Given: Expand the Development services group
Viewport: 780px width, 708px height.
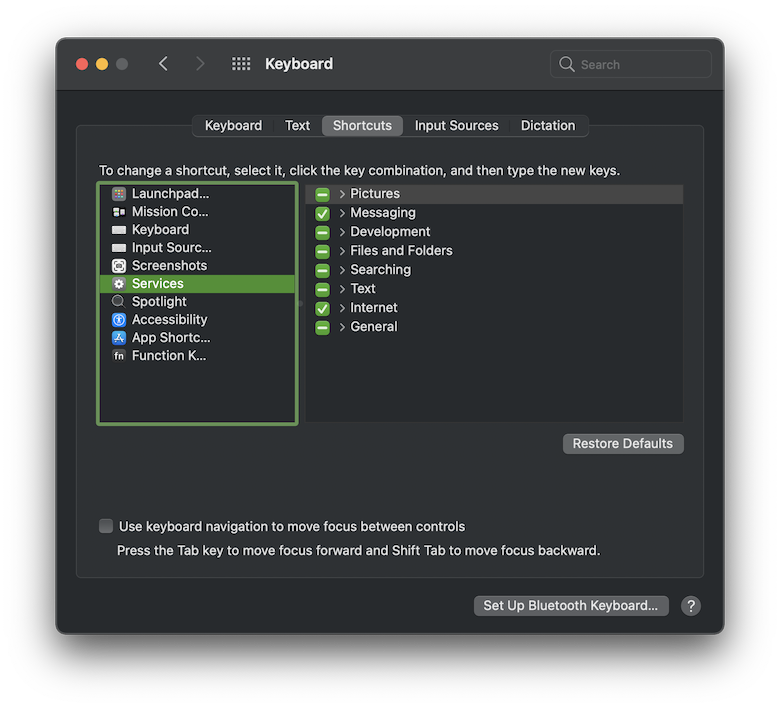Looking at the screenshot, I should pos(342,232).
